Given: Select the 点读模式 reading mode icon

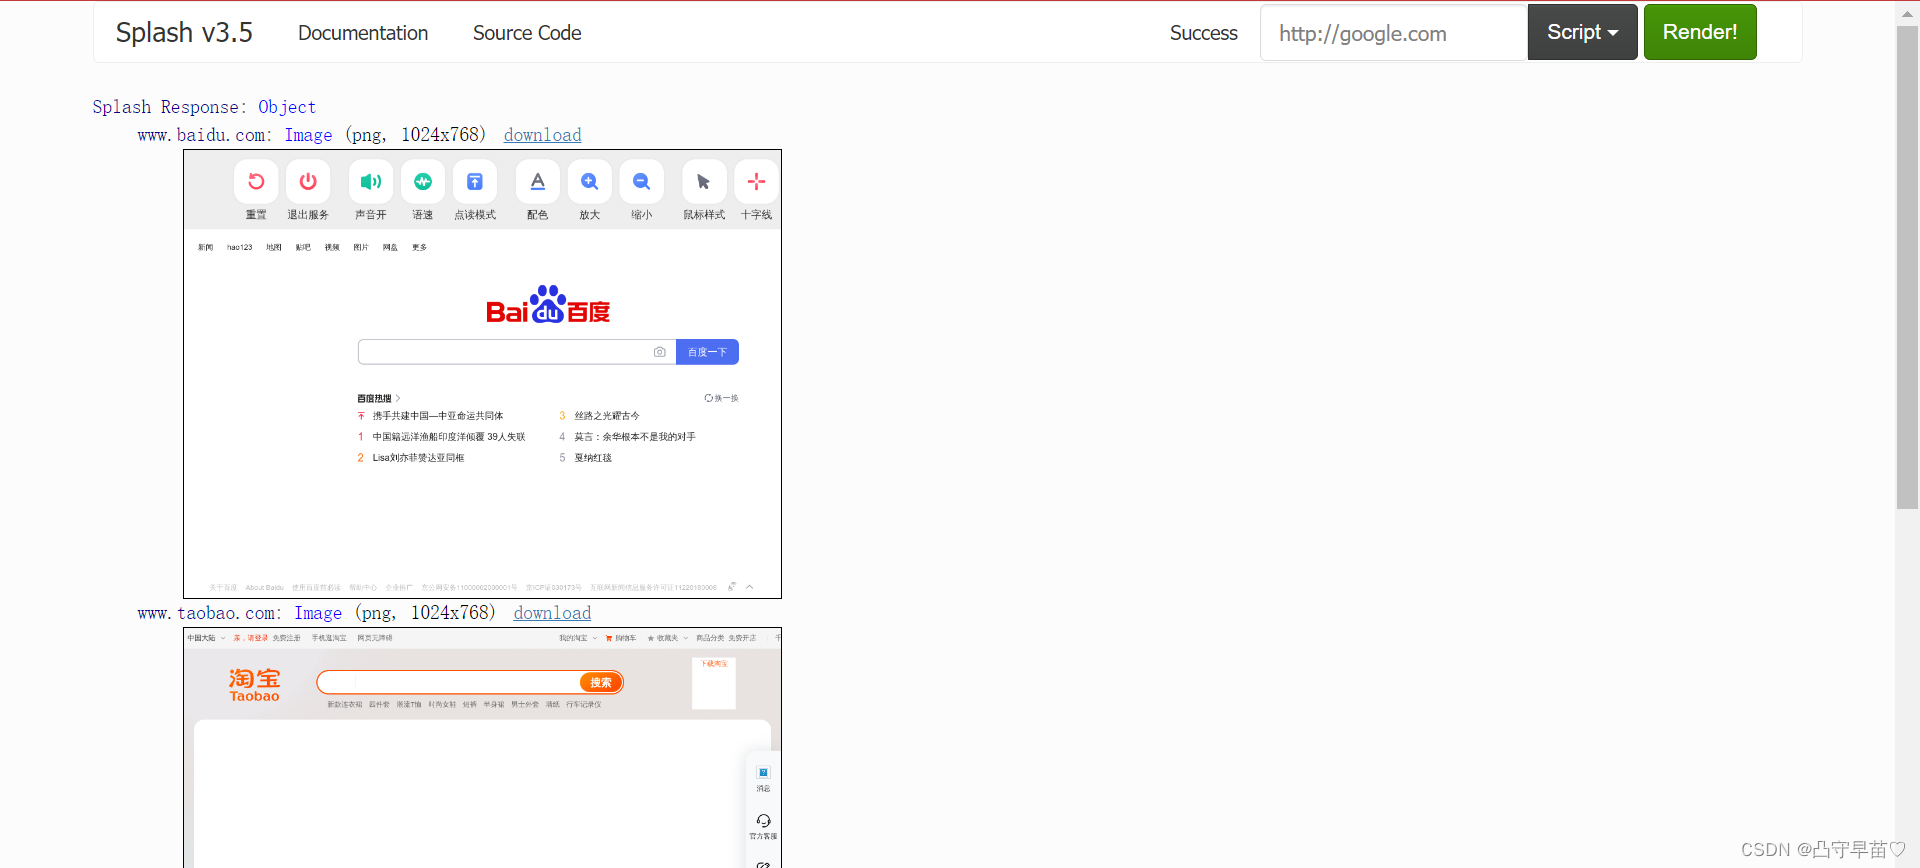Looking at the screenshot, I should 475,182.
